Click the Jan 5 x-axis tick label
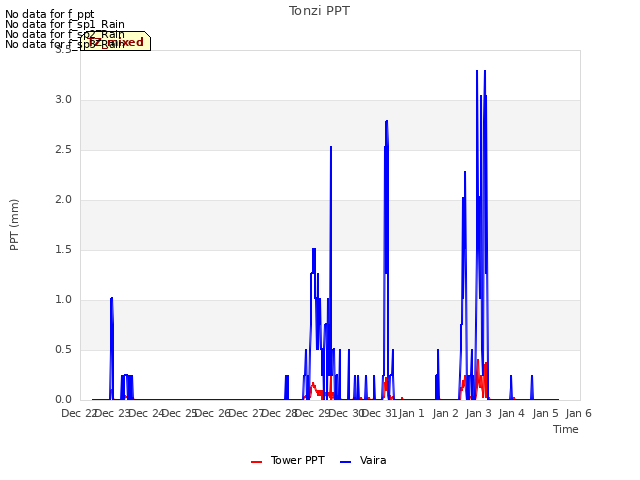 545,413
